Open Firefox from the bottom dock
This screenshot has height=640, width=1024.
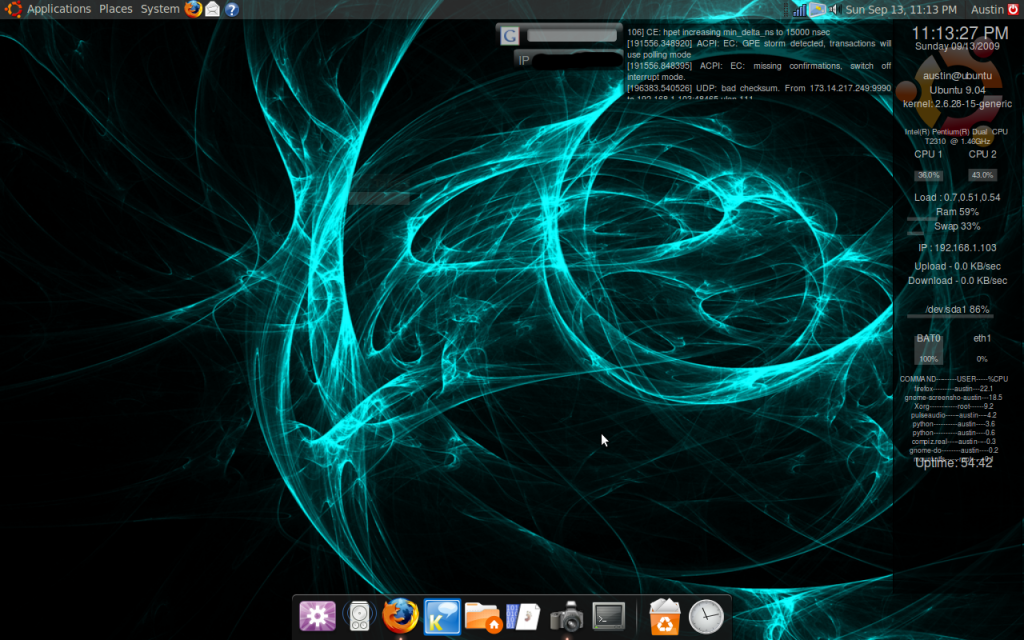[x=400, y=616]
